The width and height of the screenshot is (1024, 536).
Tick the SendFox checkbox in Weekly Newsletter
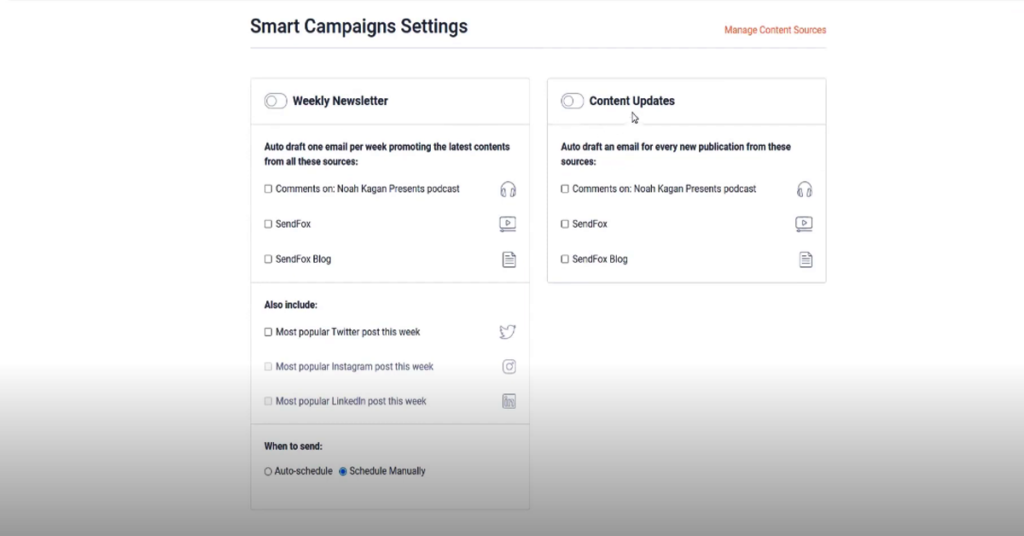pyautogui.click(x=268, y=224)
